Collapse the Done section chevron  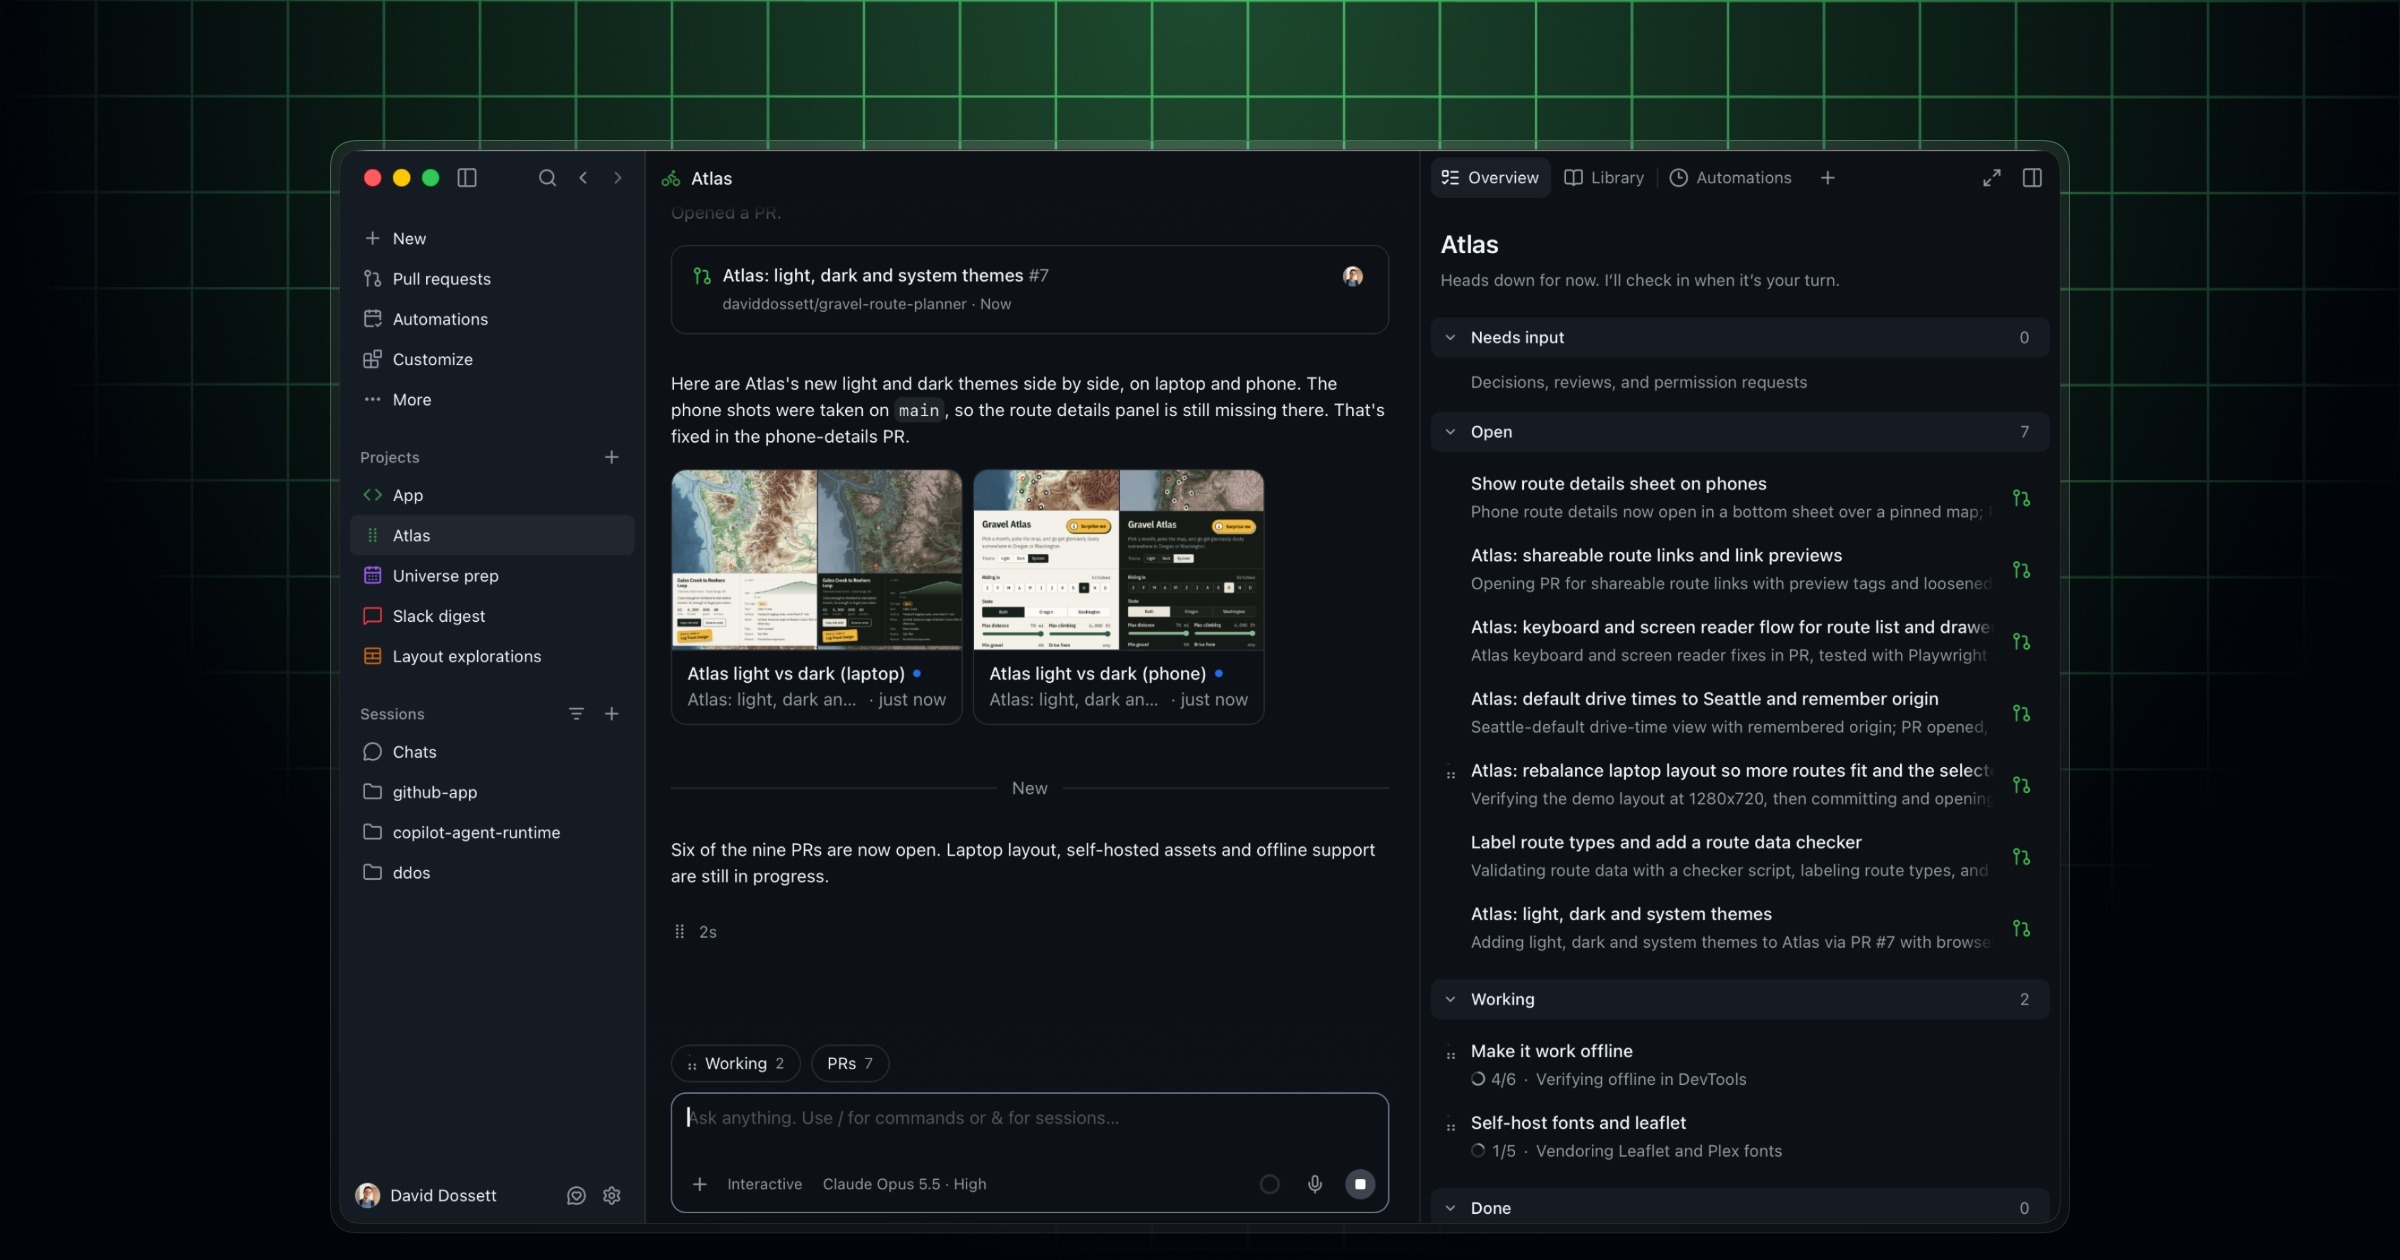[x=1450, y=1208]
